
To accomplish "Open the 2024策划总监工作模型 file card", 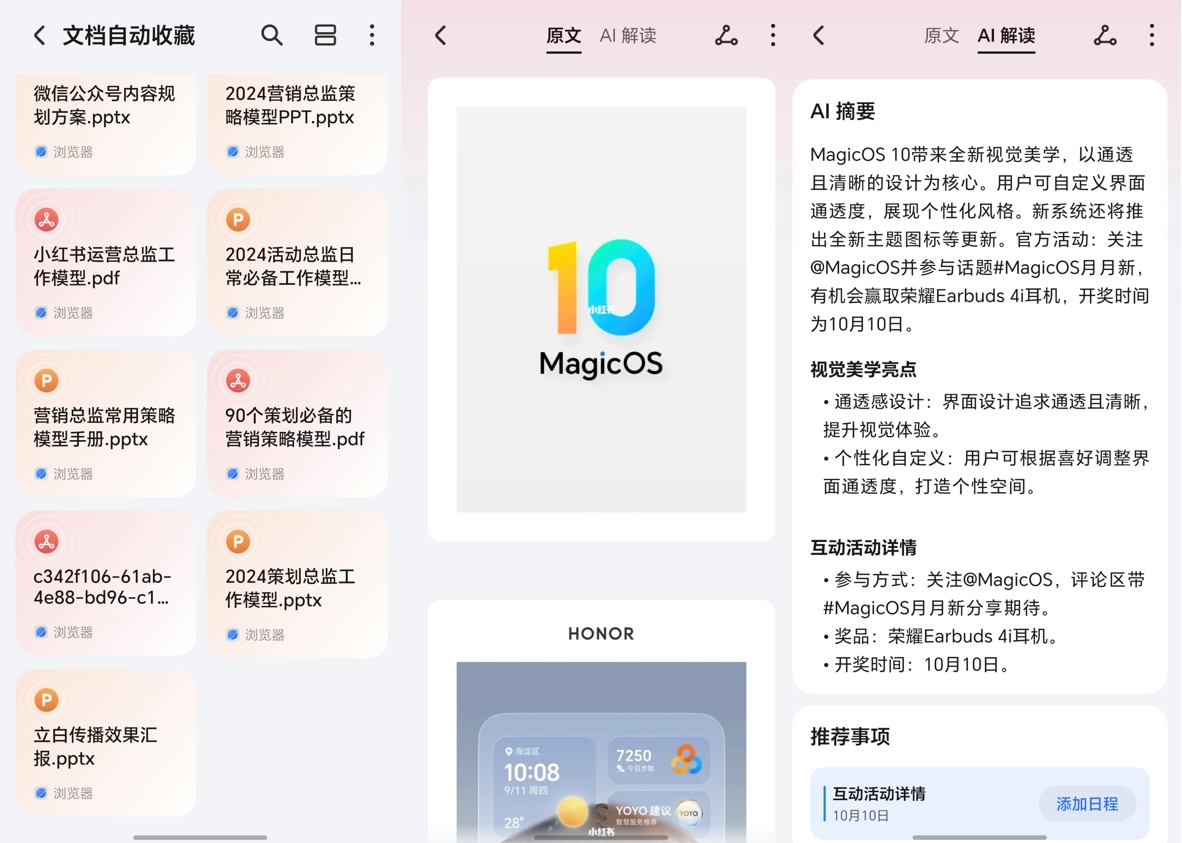I will click(x=297, y=583).
